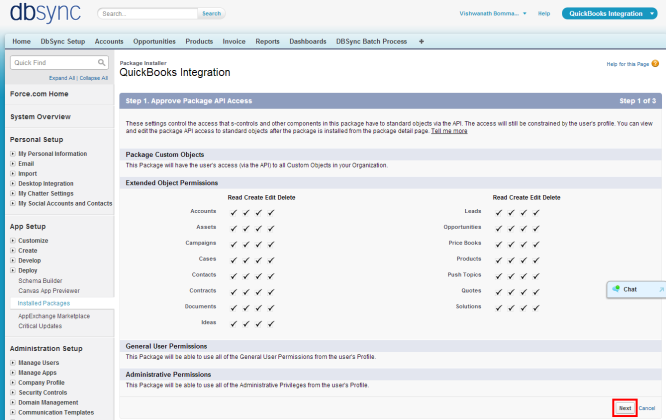Click the Next button
The width and height of the screenshot is (666, 420).
[624, 408]
